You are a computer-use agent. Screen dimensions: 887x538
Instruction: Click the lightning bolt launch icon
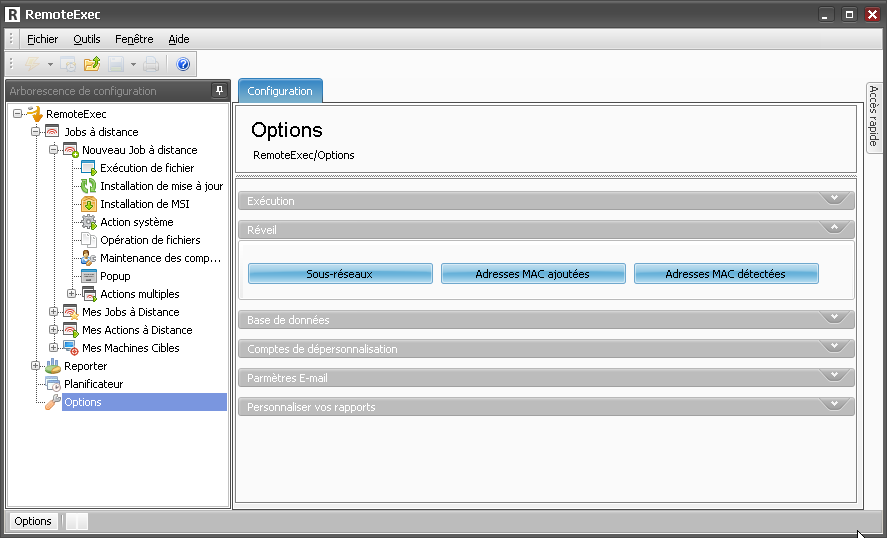(32, 64)
